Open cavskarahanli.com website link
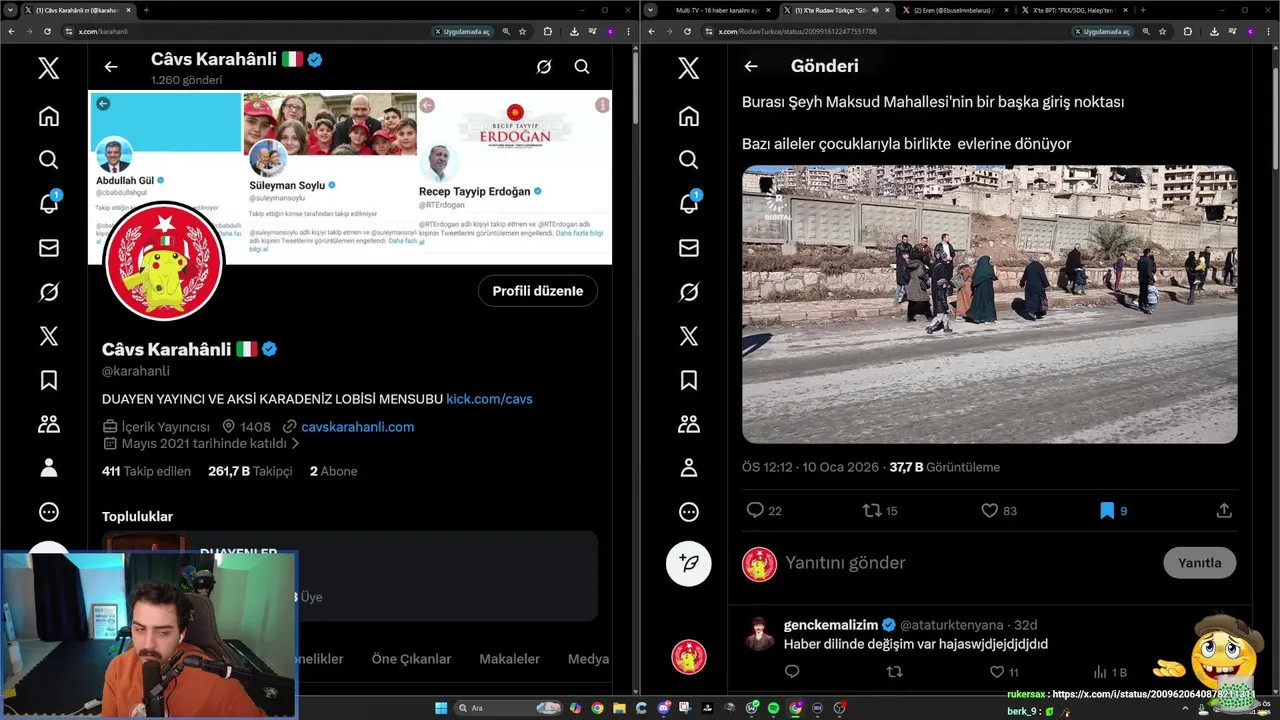Screen dimensions: 1280x720 [x=357, y=427]
